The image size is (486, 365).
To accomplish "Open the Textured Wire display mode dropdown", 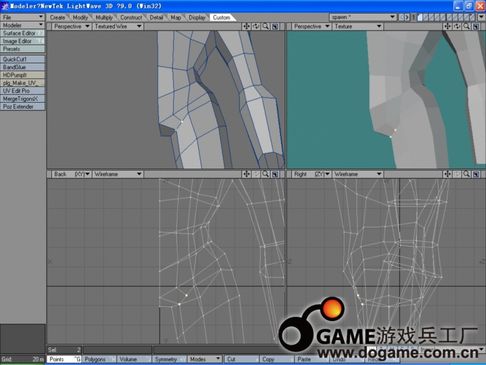I will [118, 26].
